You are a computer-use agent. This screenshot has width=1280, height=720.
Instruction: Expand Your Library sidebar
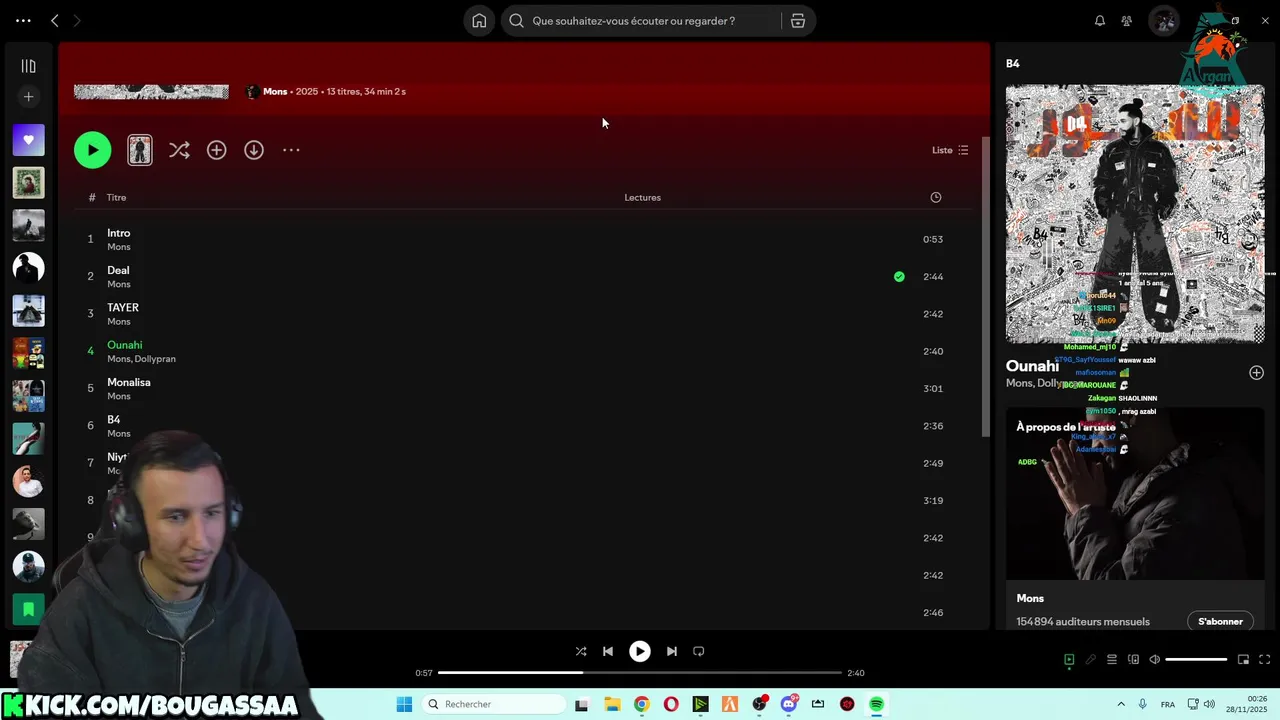pyautogui.click(x=28, y=66)
